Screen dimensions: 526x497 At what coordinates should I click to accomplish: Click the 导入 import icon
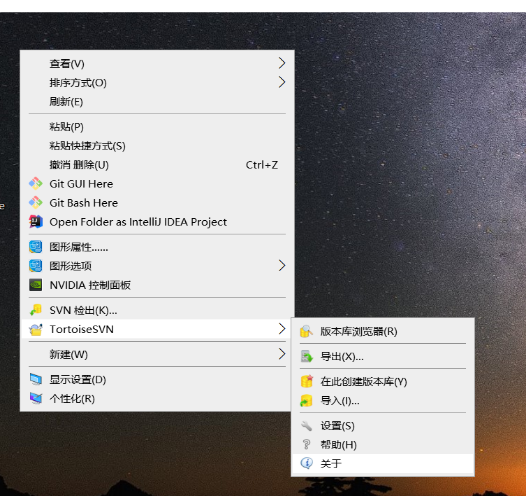tap(306, 401)
